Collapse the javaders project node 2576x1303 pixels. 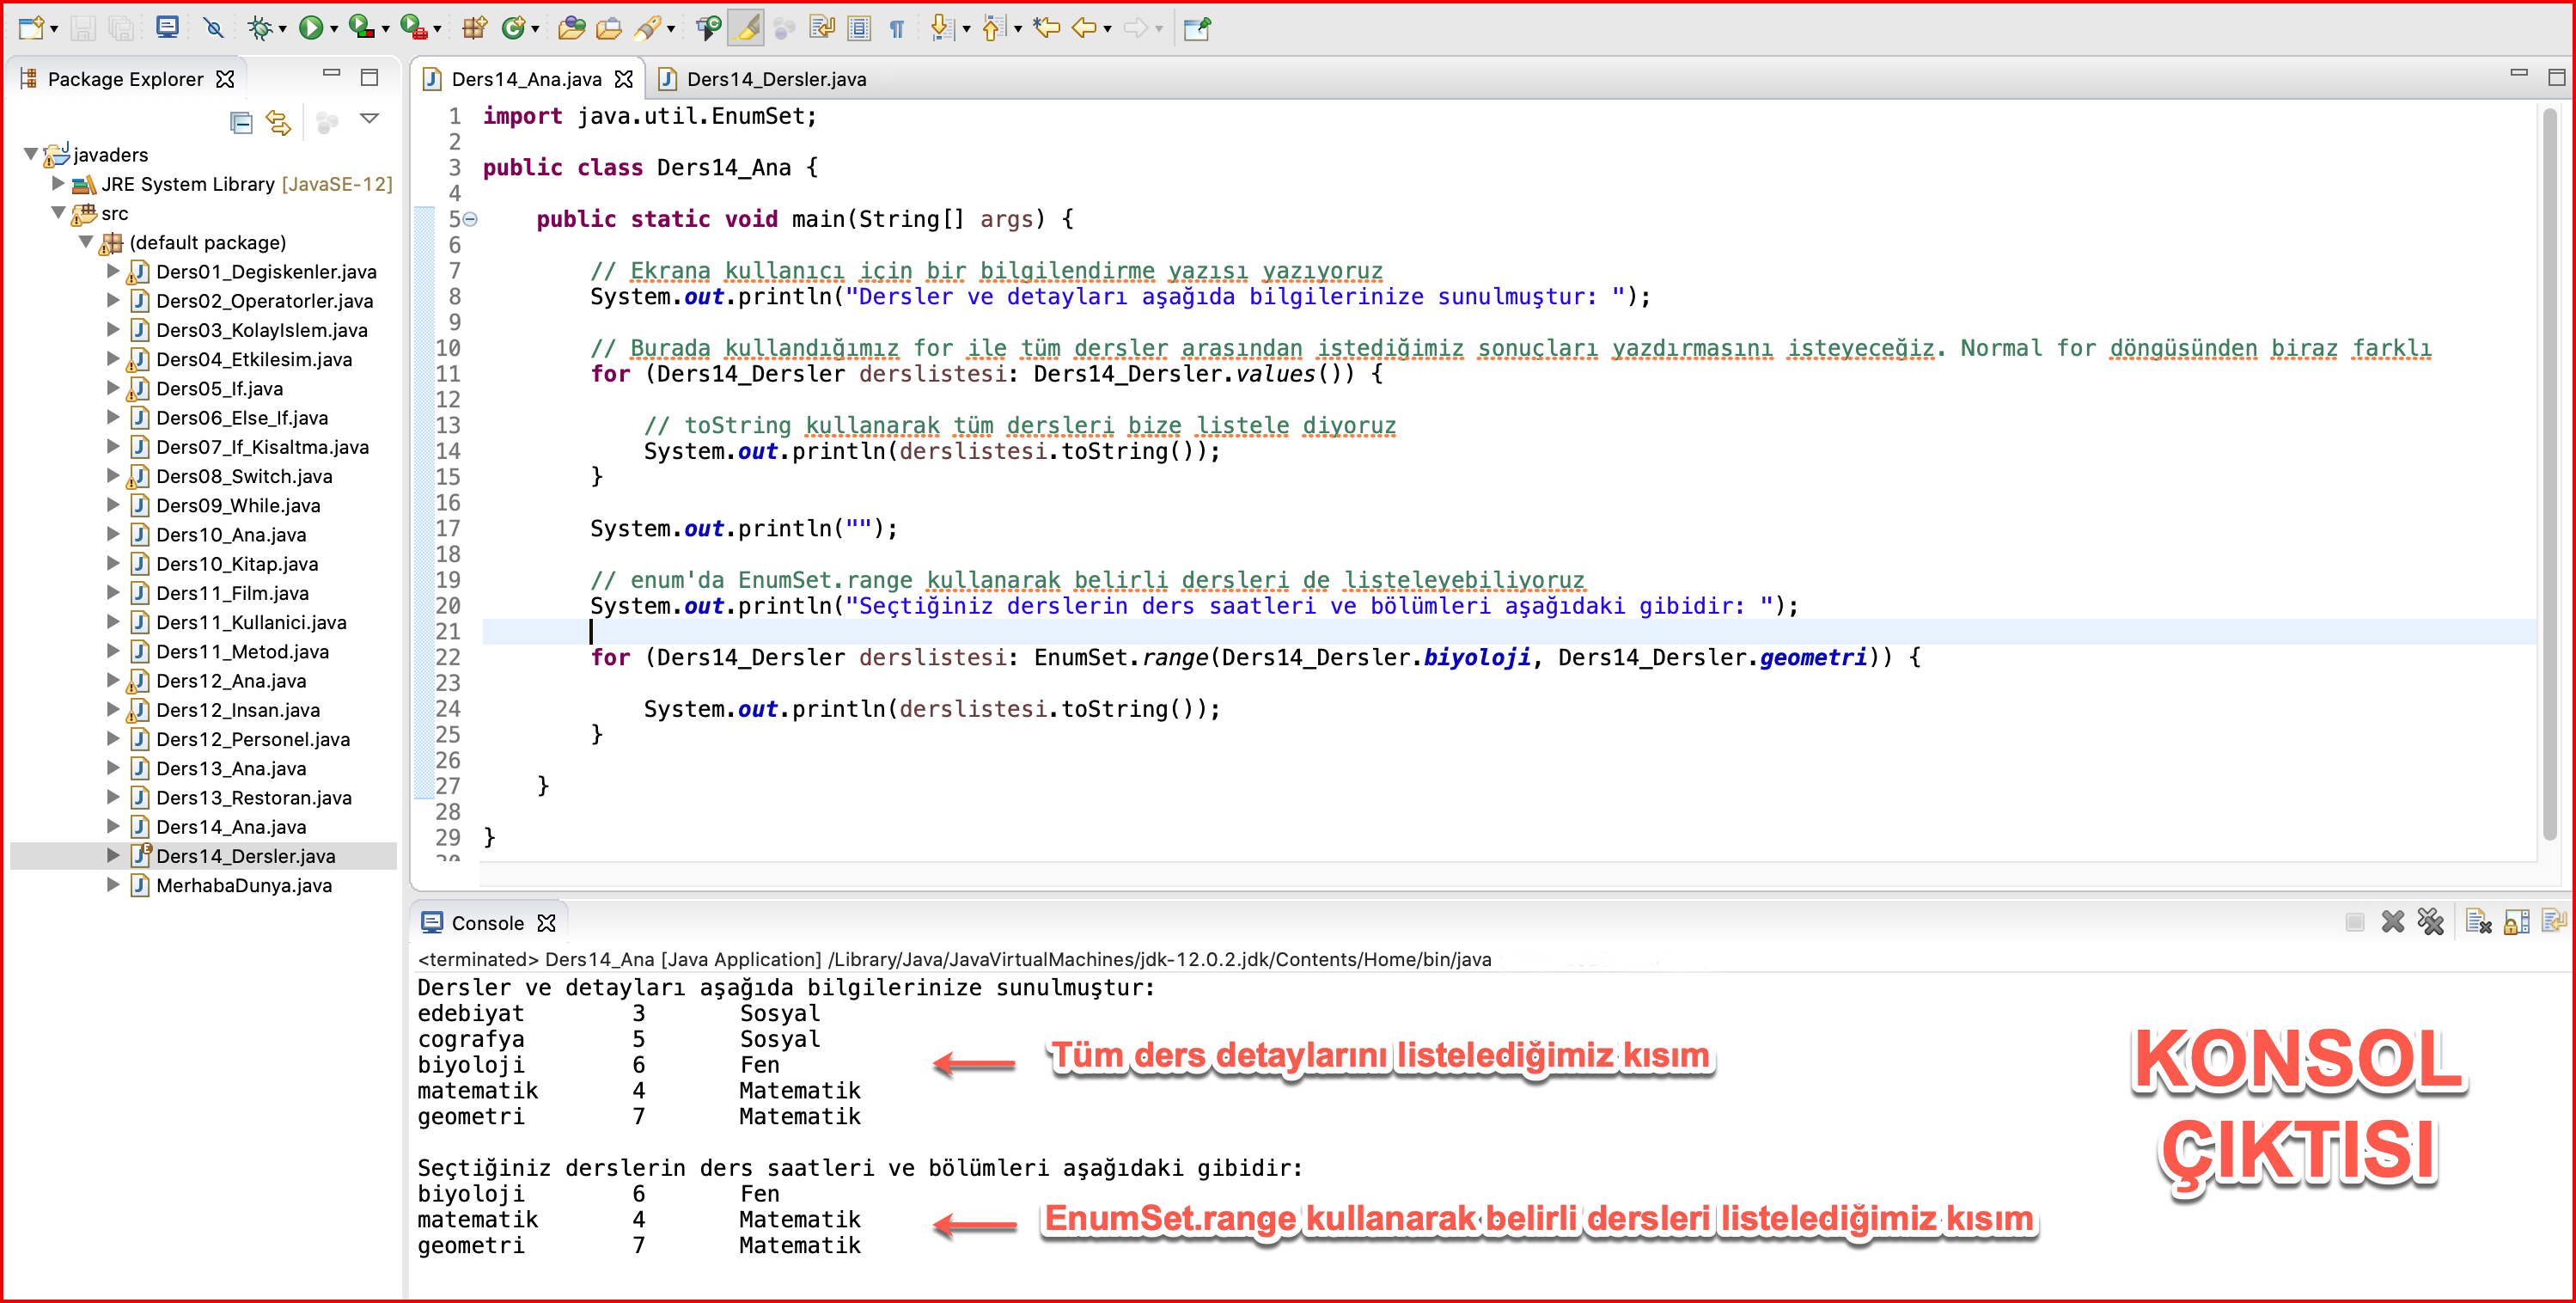click(31, 154)
